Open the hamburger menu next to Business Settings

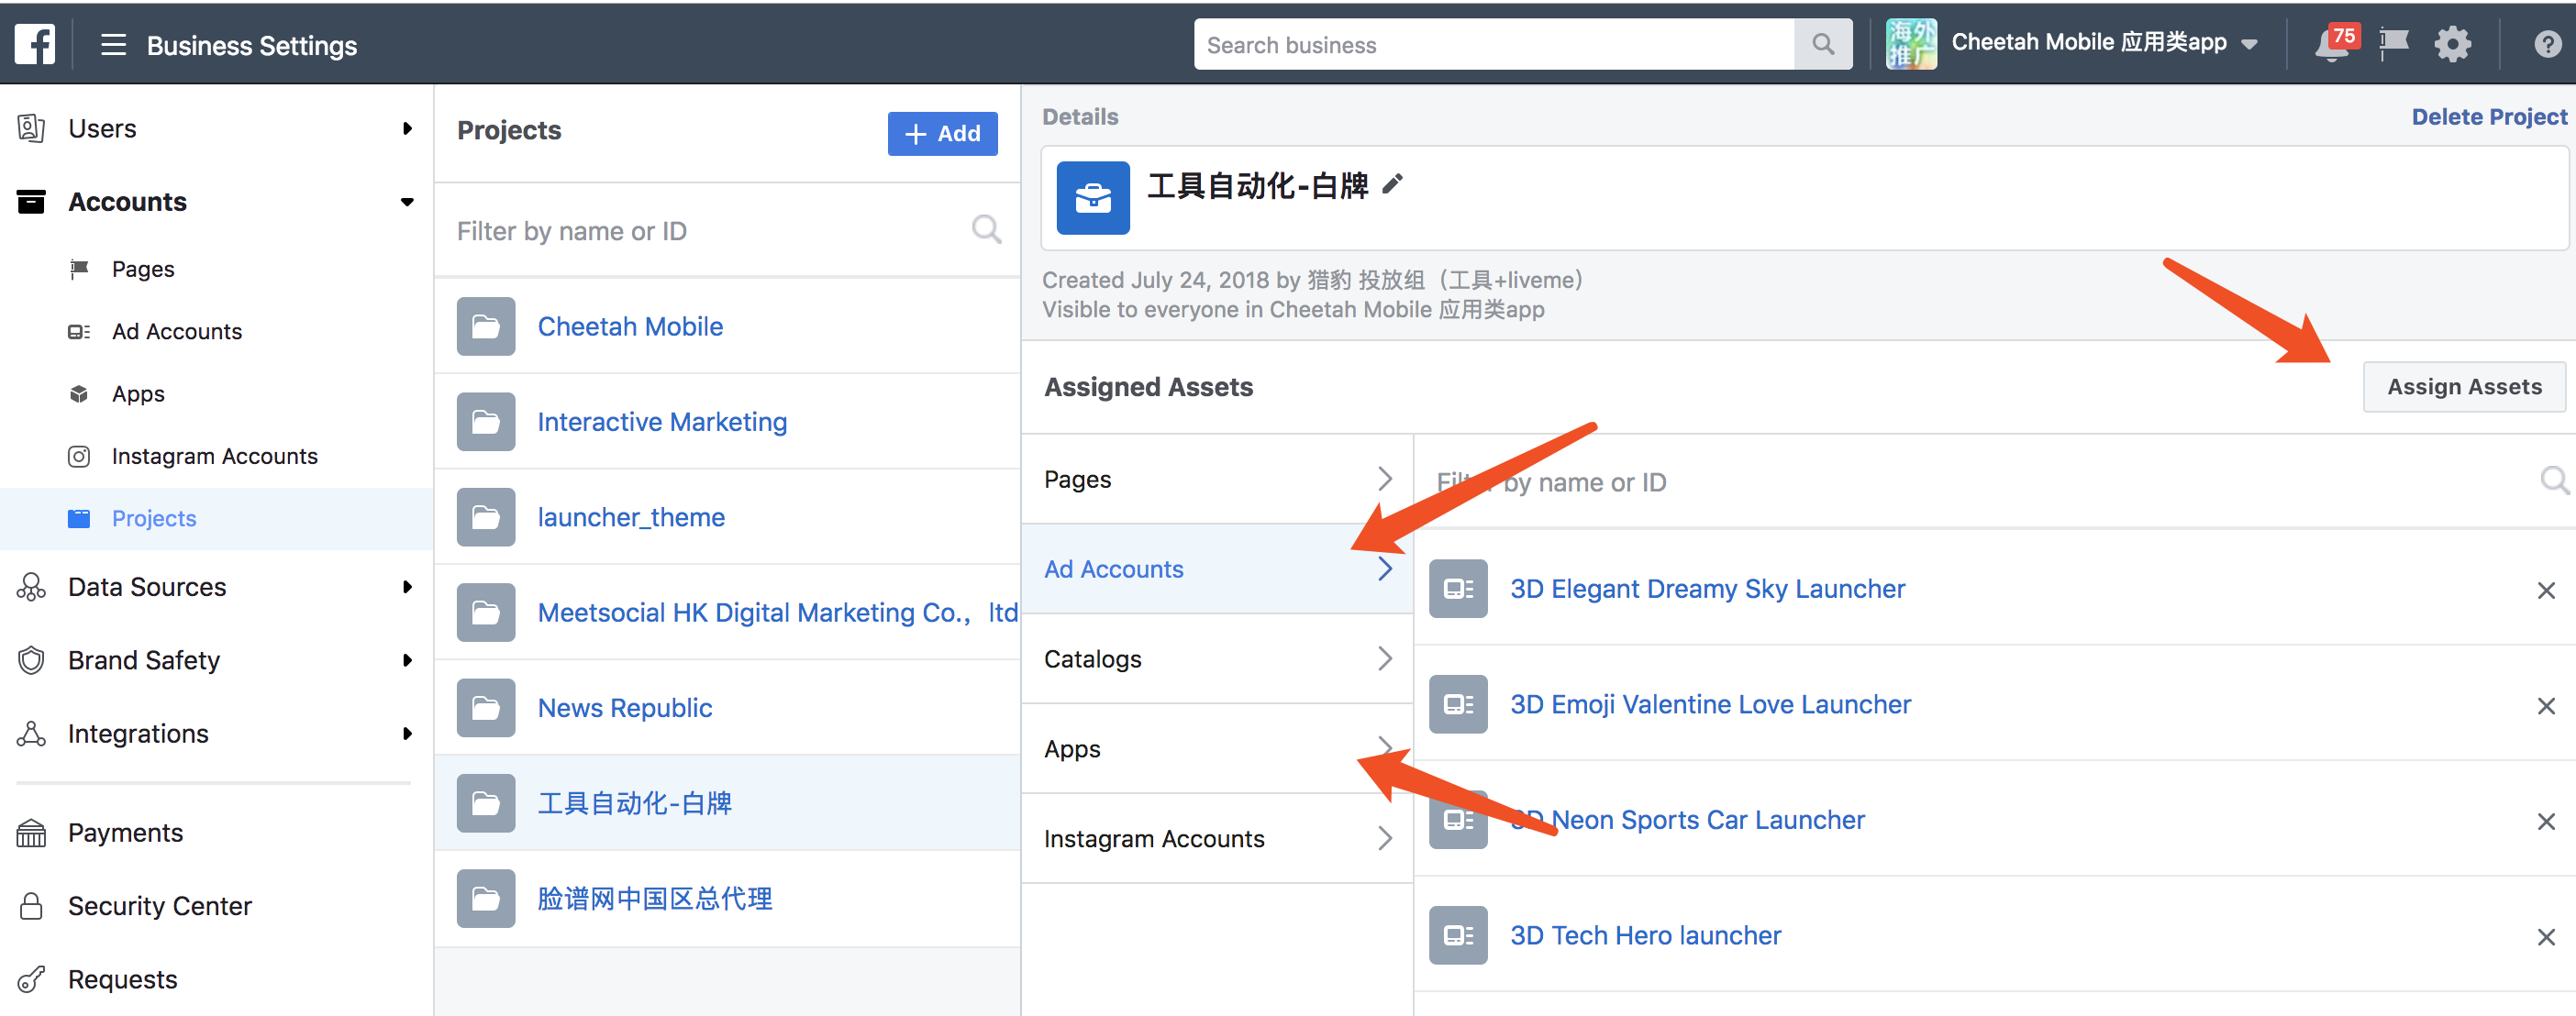pyautogui.click(x=113, y=45)
